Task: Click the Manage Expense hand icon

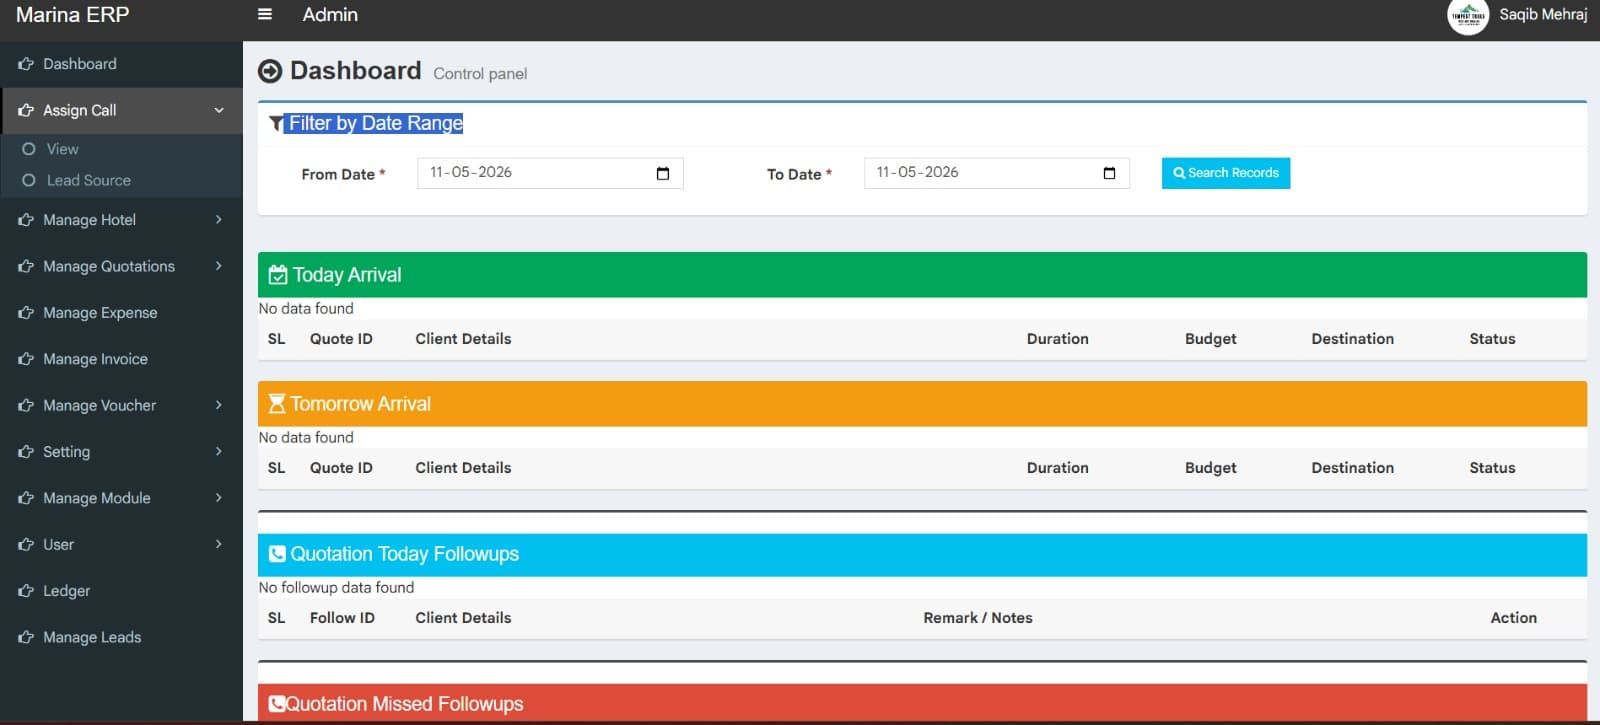Action: click(x=26, y=313)
